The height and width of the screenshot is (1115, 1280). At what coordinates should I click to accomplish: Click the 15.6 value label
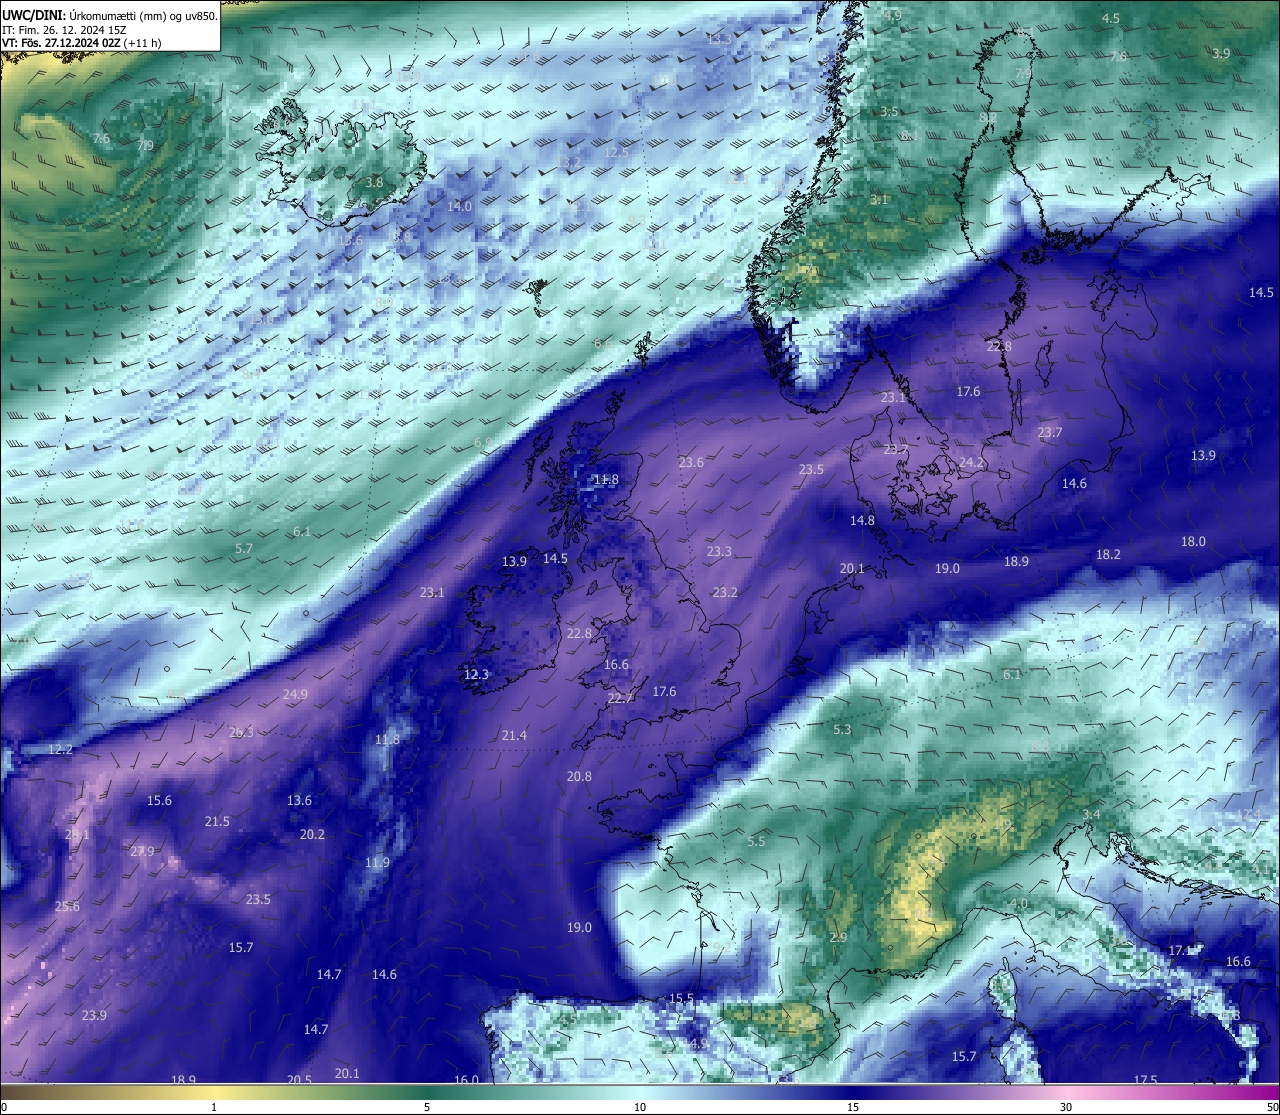point(159,801)
